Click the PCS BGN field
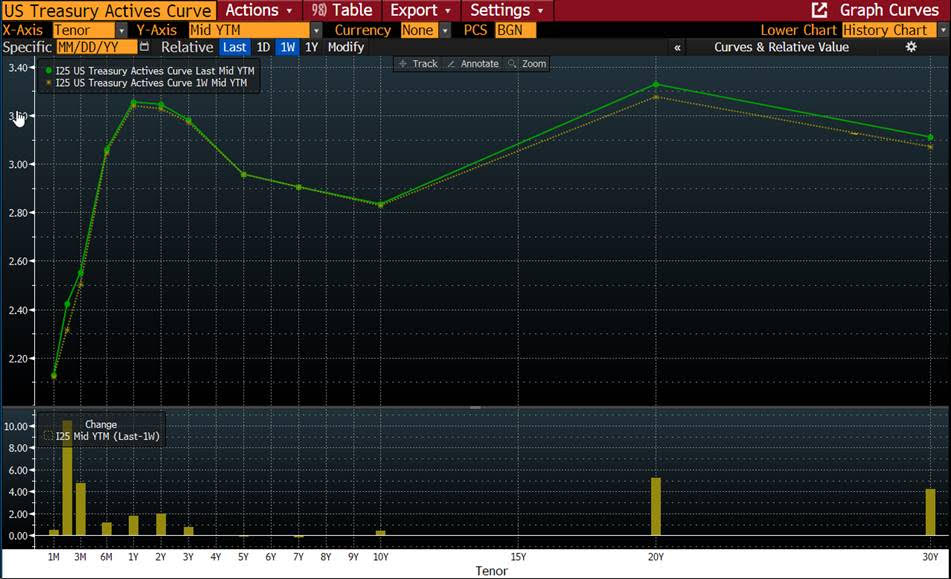This screenshot has height=579, width=951. pos(515,30)
